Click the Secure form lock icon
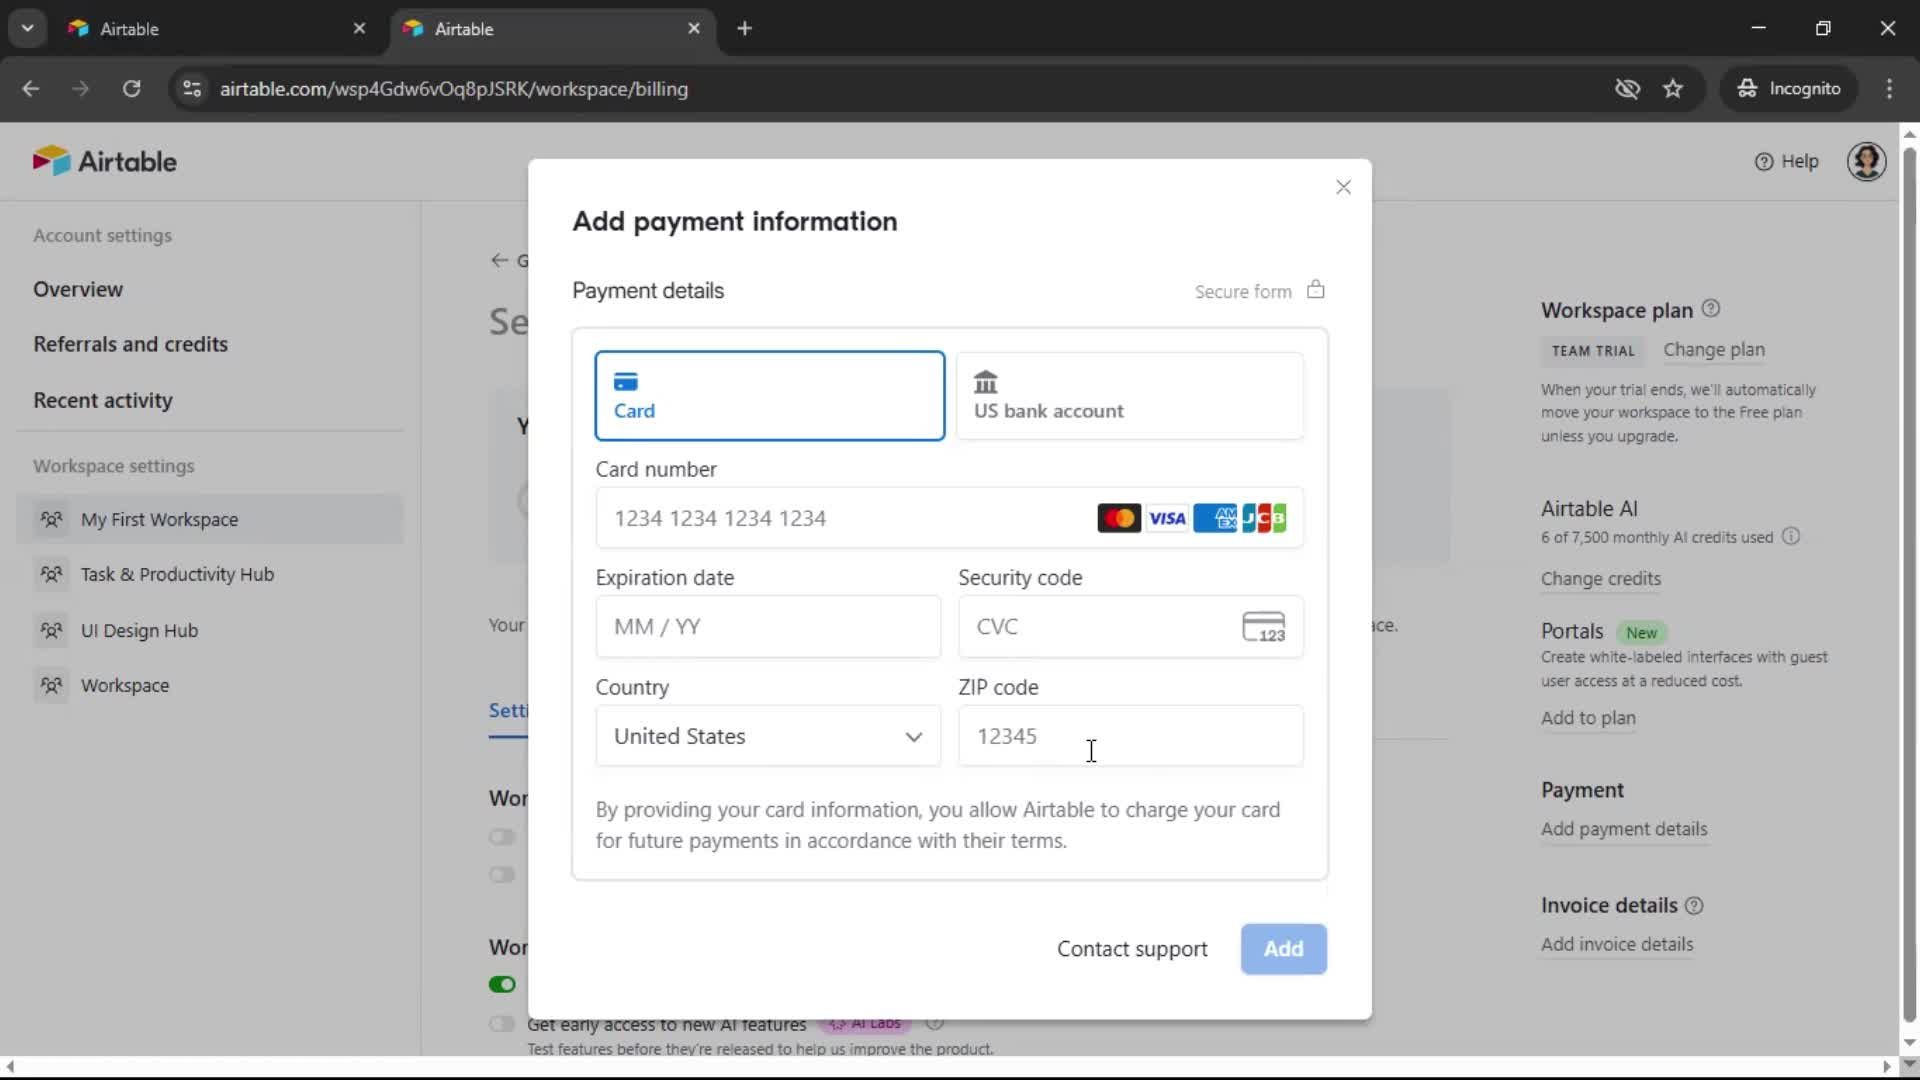Screen dimensions: 1920x1080 coord(1316,290)
